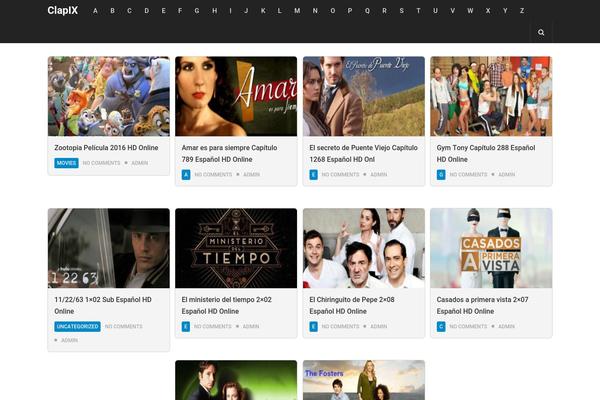Screen dimensions: 600x400
Task: Open ADMIN link on Chiringuito de Pepe card
Action: pyautogui.click(x=379, y=327)
